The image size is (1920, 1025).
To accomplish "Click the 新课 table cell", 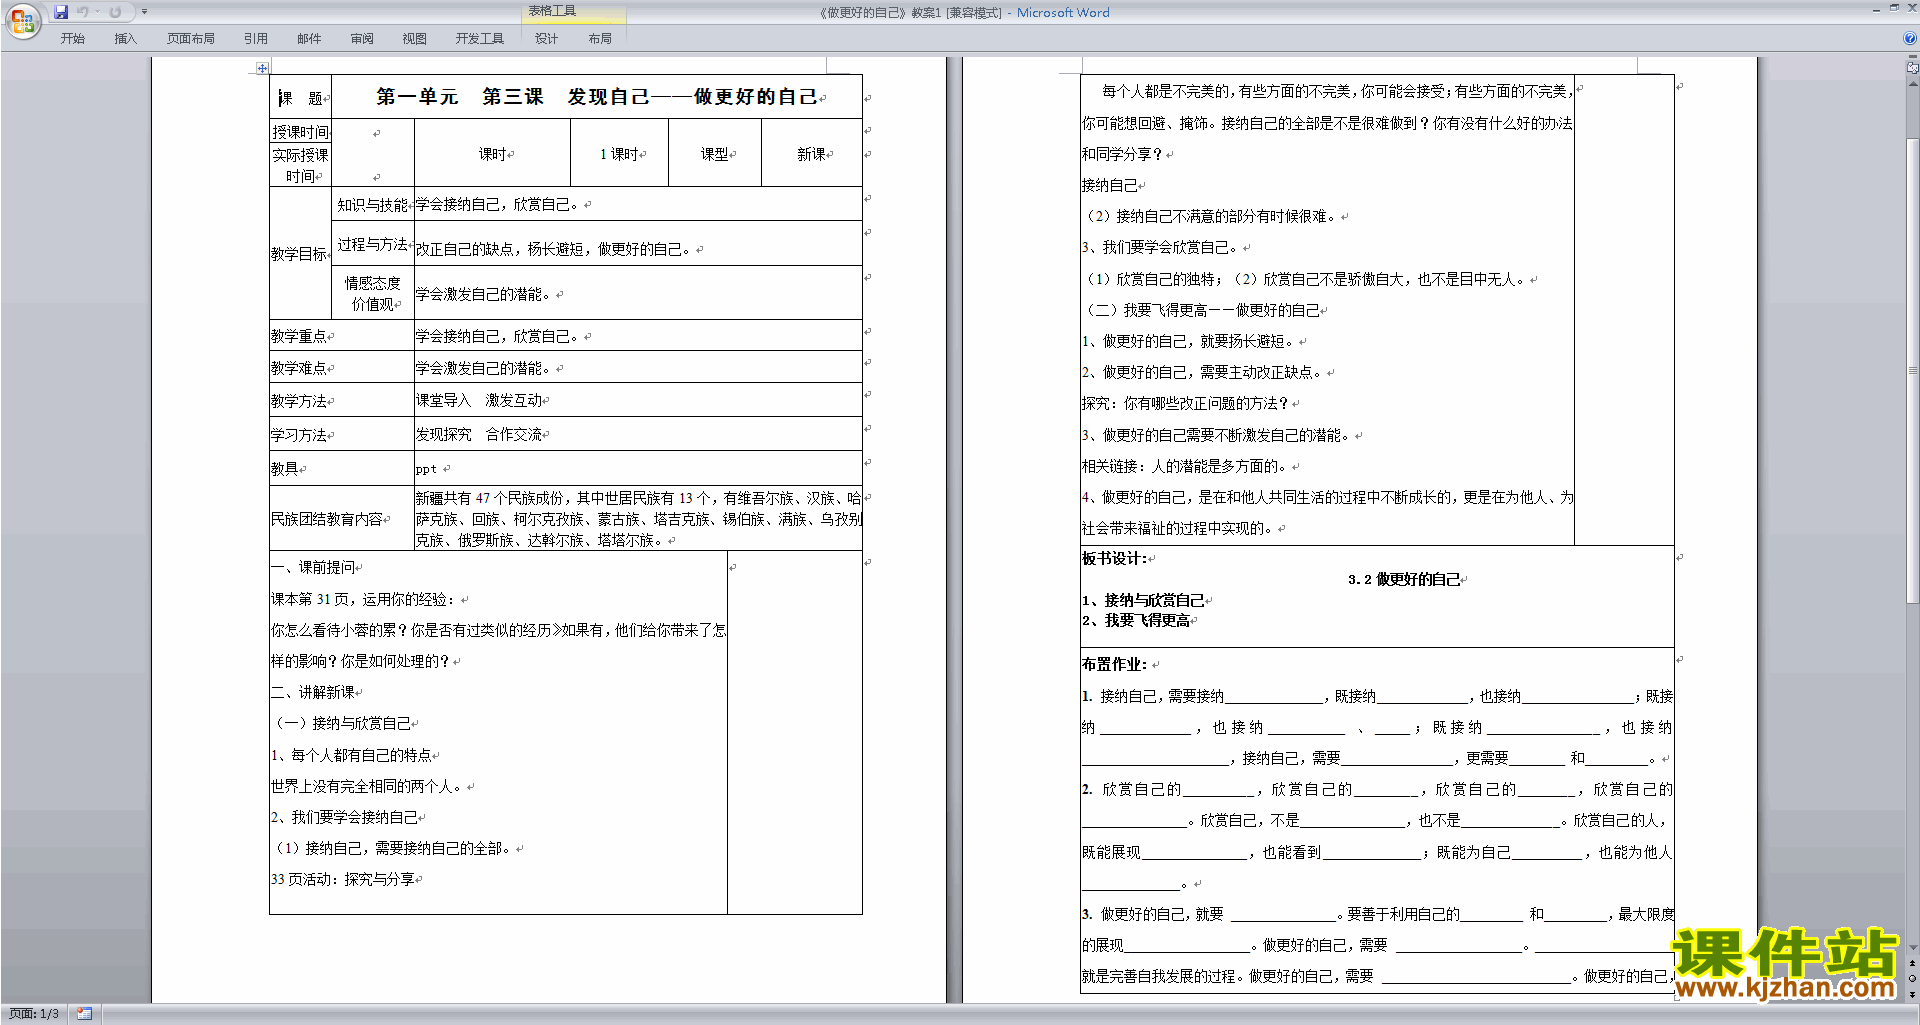I will click(812, 154).
